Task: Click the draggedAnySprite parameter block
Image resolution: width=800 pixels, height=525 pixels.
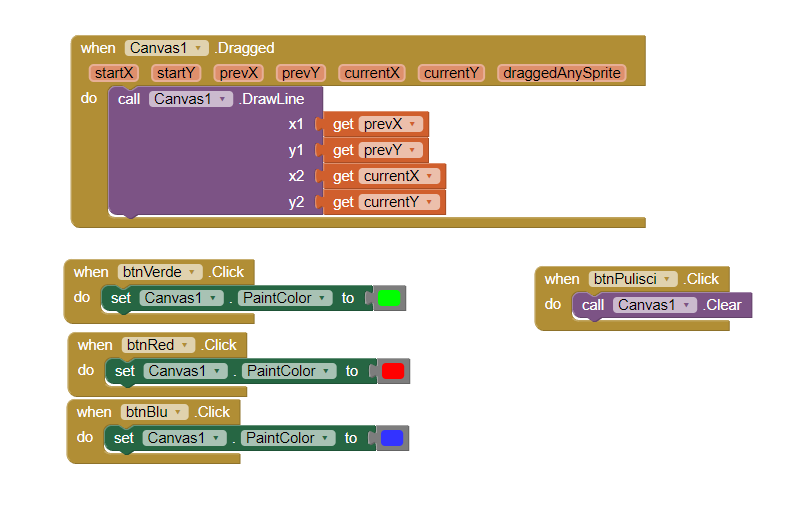Action: tap(562, 73)
